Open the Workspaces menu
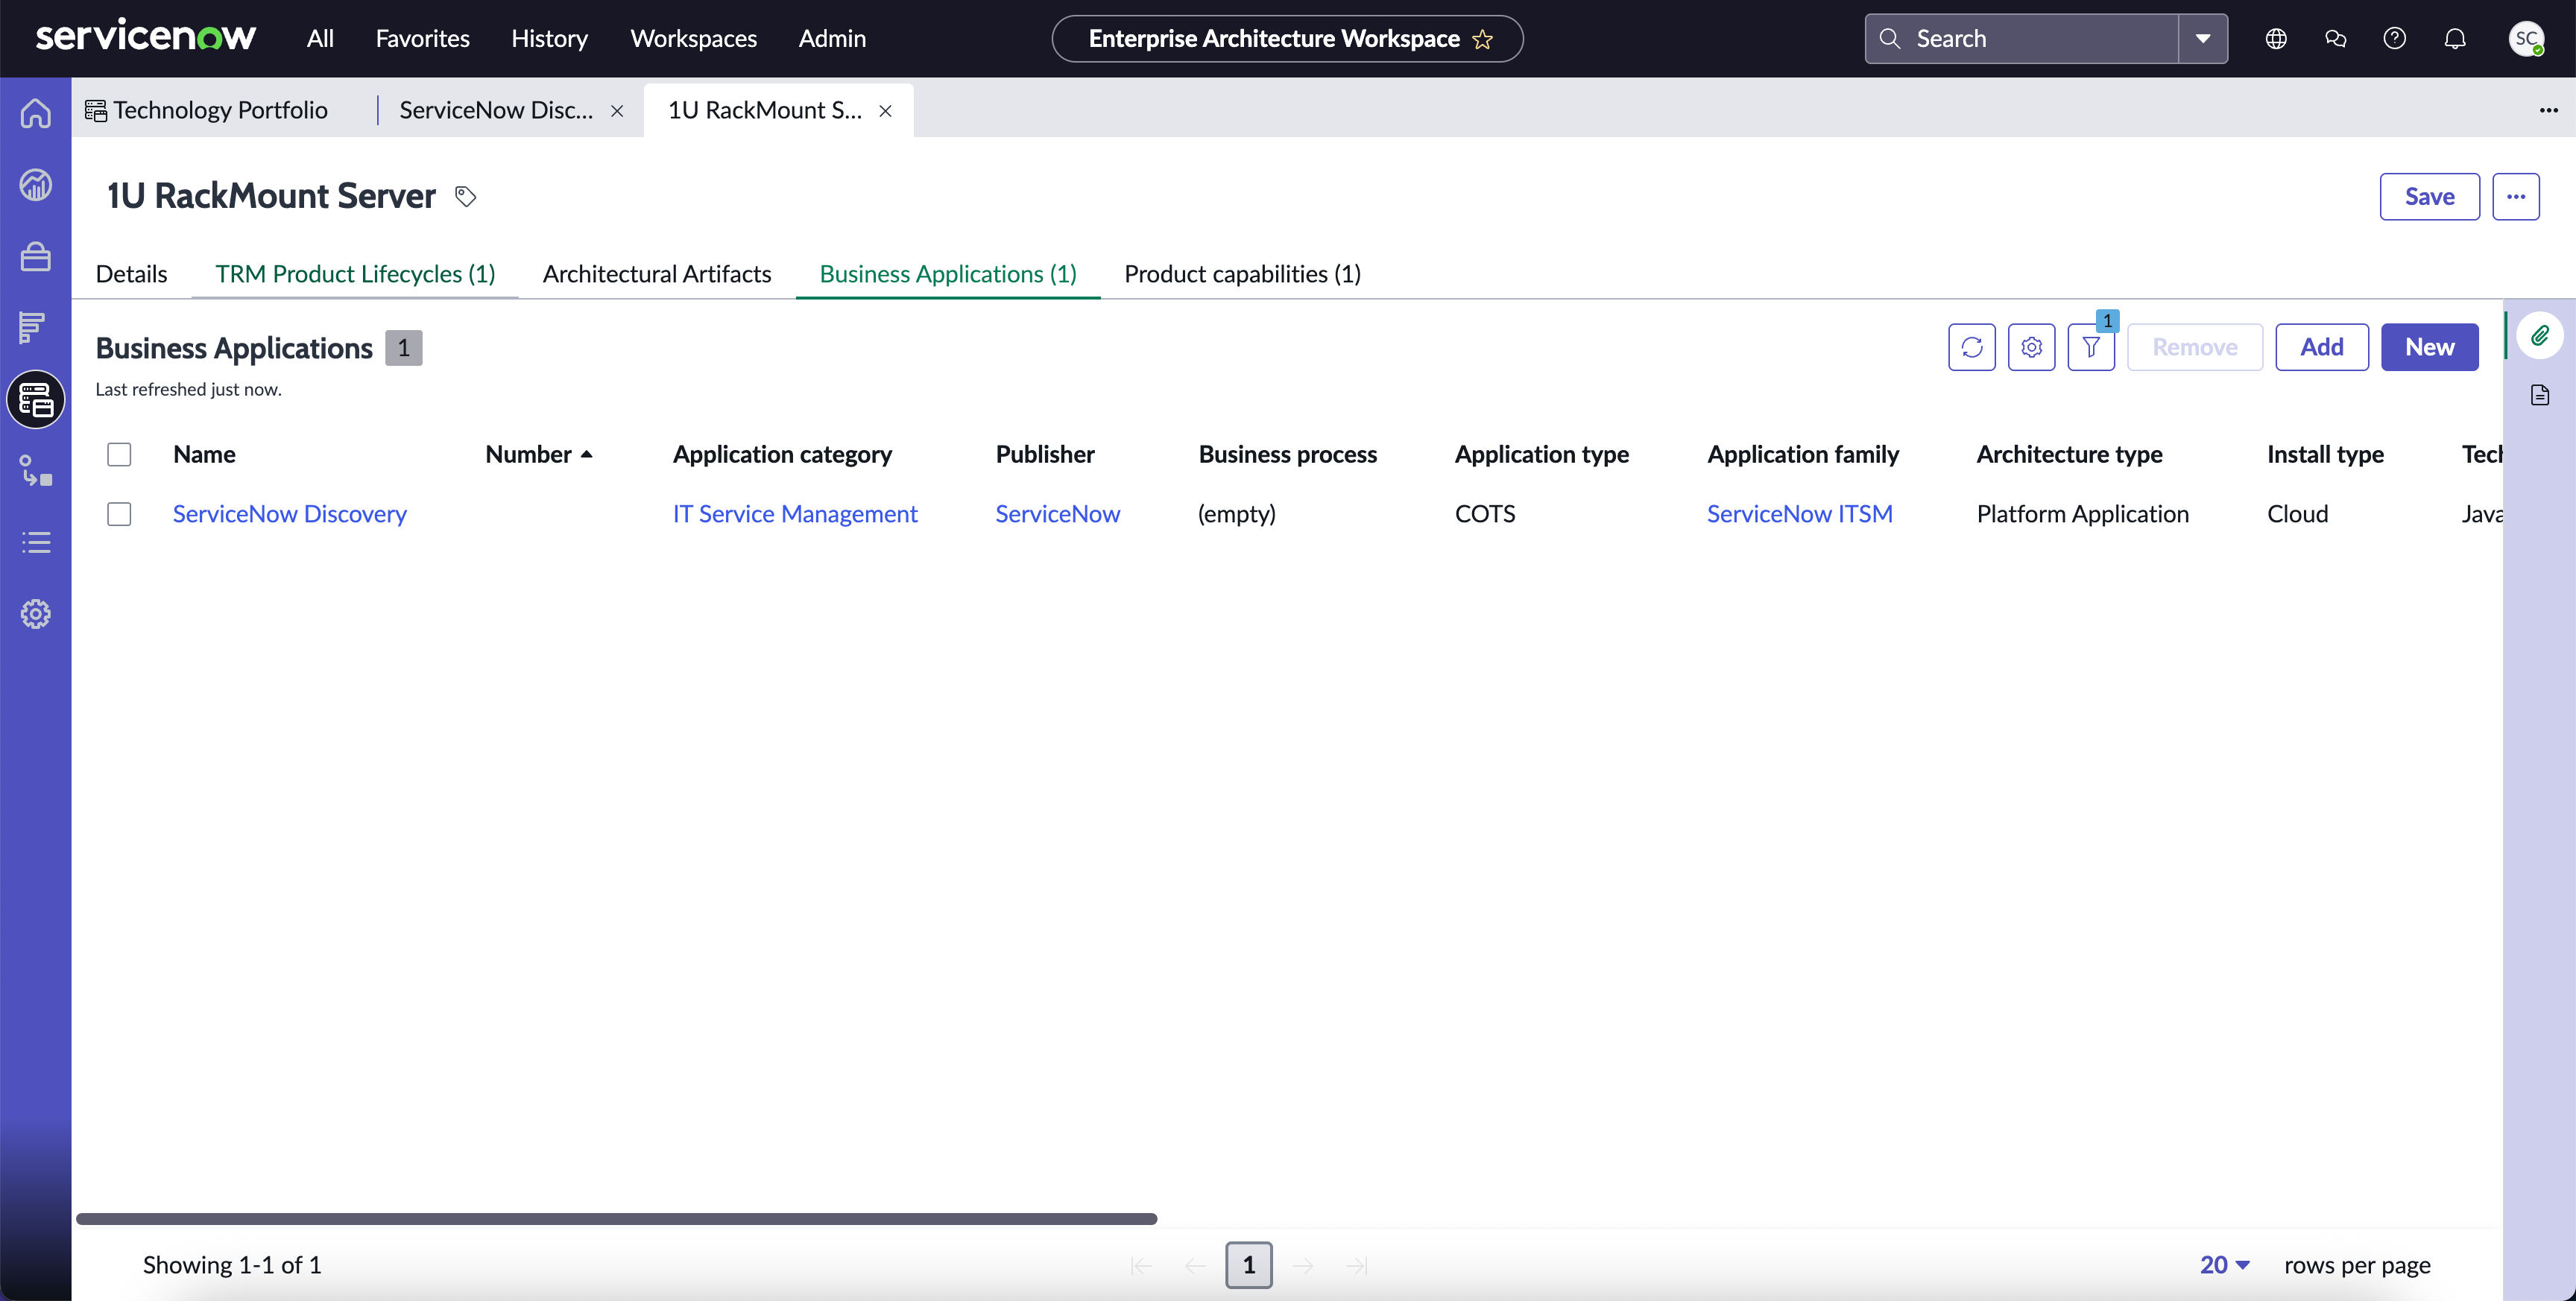The height and width of the screenshot is (1301, 2576). point(693,39)
